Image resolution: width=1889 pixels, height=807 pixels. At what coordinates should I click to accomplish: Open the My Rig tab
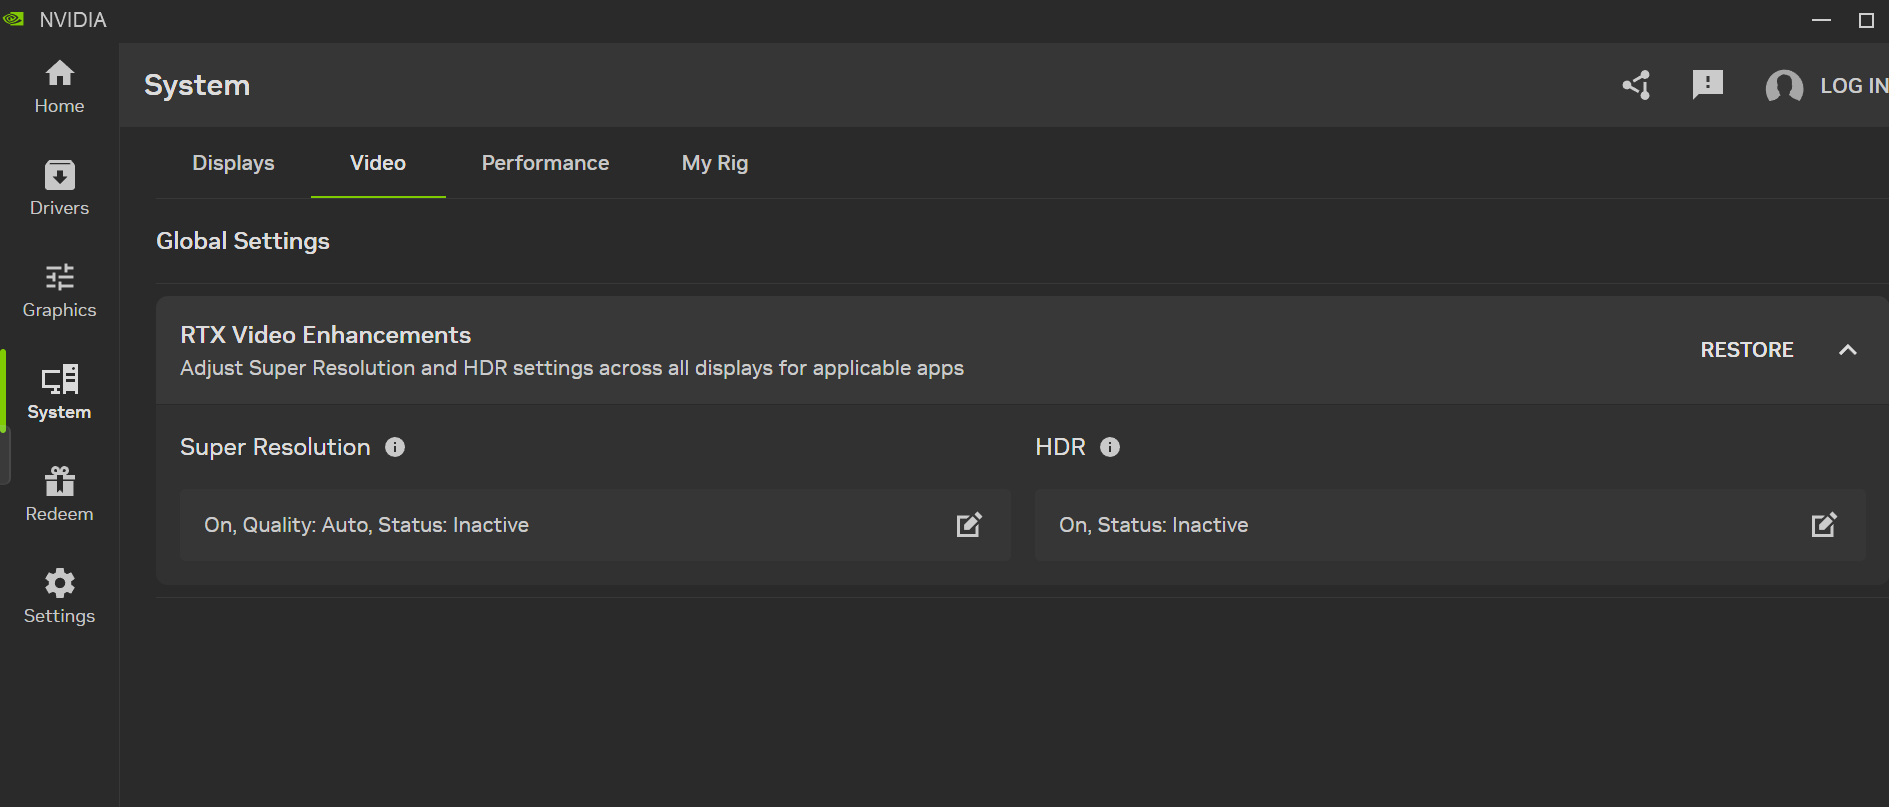coord(715,163)
